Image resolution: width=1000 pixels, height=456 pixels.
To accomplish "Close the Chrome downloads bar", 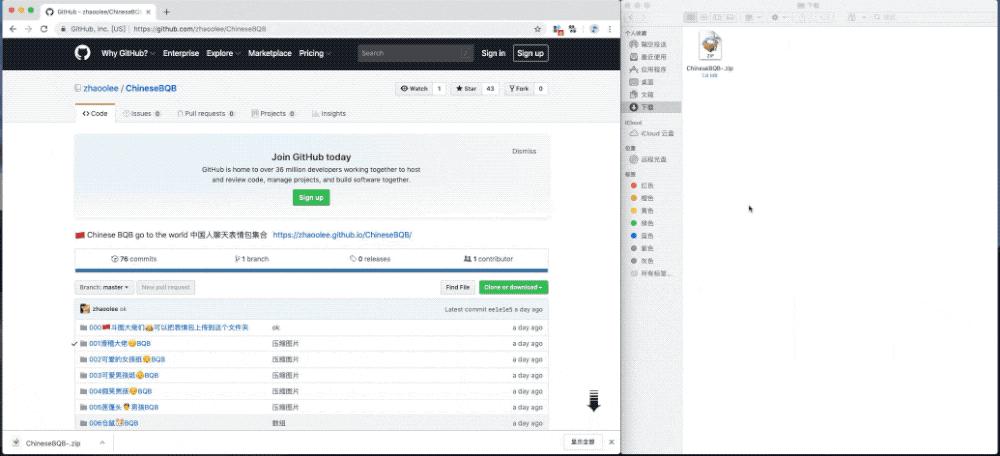I will [x=612, y=442].
